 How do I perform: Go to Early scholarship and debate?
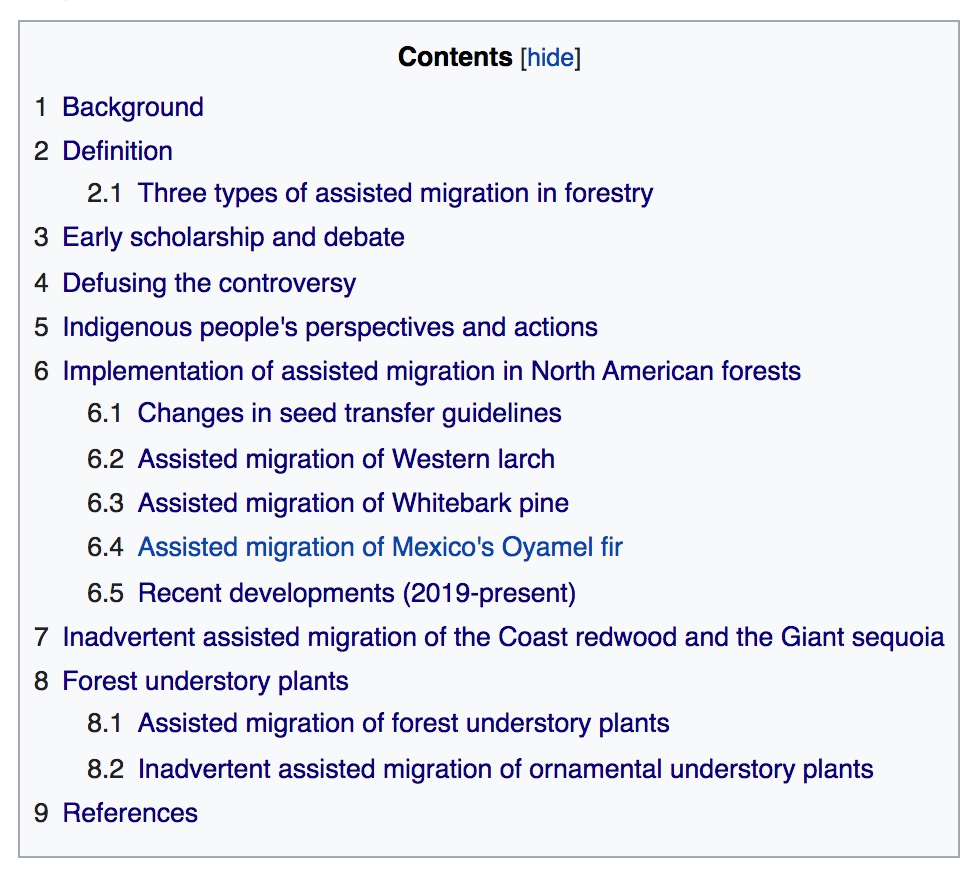click(233, 238)
